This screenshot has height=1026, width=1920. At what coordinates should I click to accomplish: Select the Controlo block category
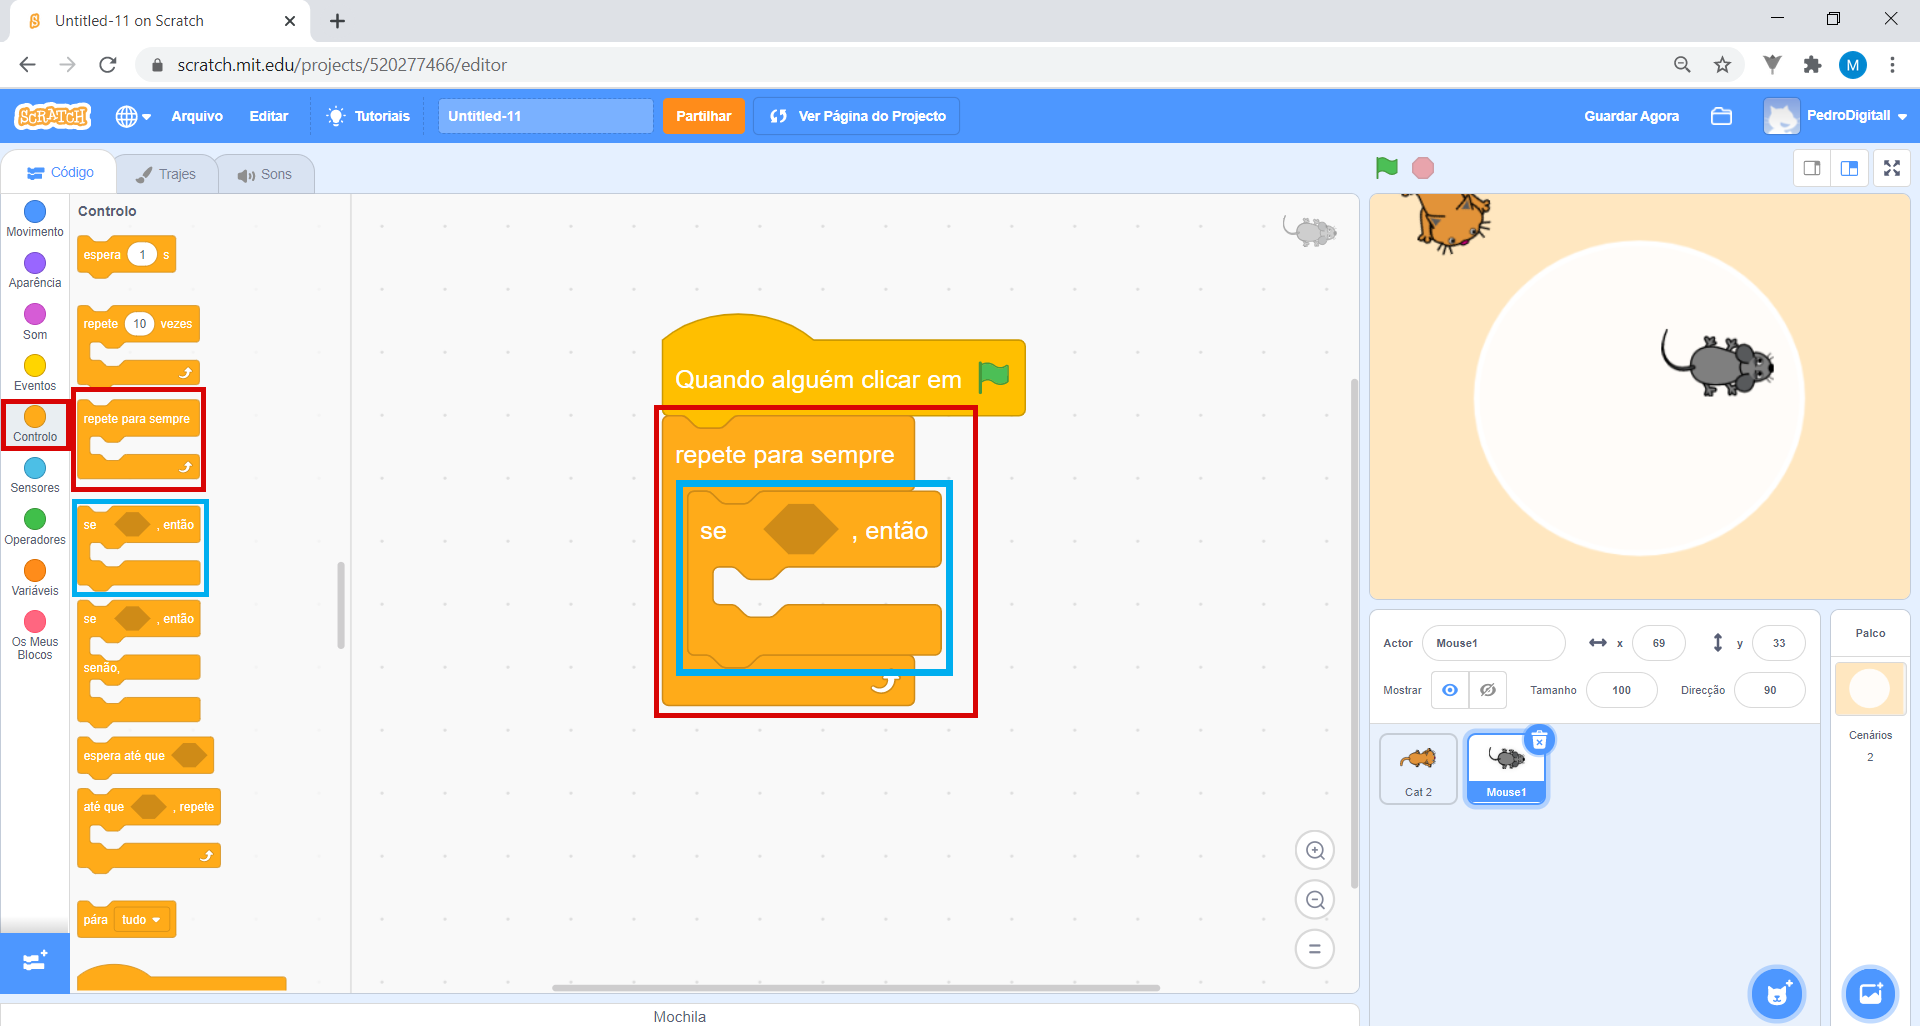(x=35, y=424)
